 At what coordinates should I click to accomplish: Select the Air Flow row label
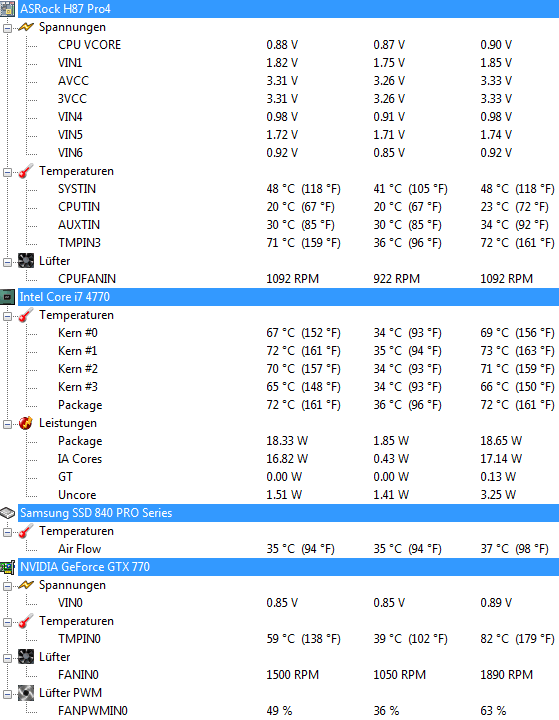79,549
